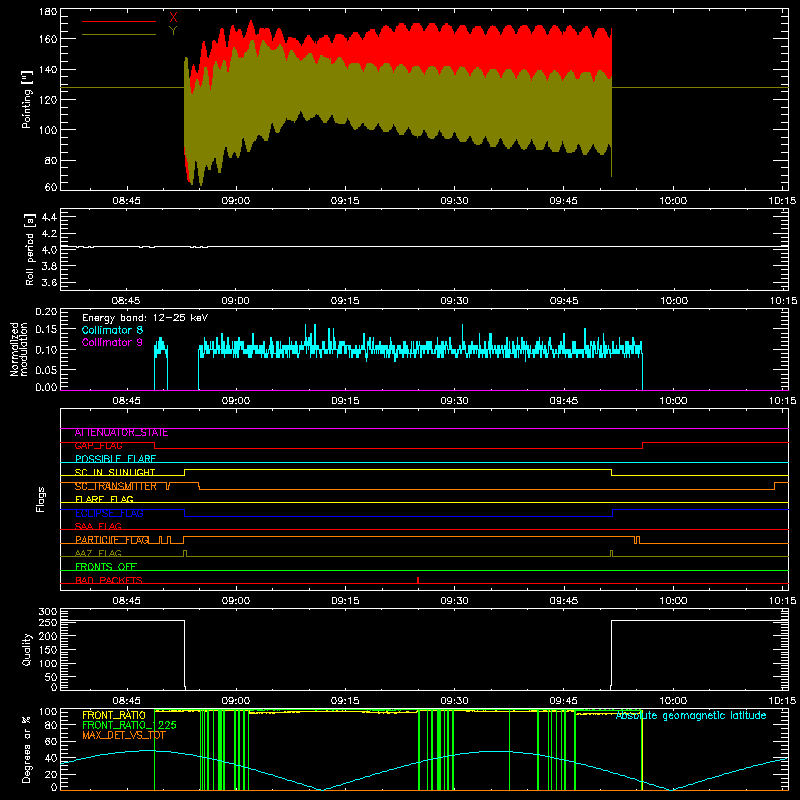
Task: Click the FRONT_RATIO_1225 legend entry
Action: 130,725
